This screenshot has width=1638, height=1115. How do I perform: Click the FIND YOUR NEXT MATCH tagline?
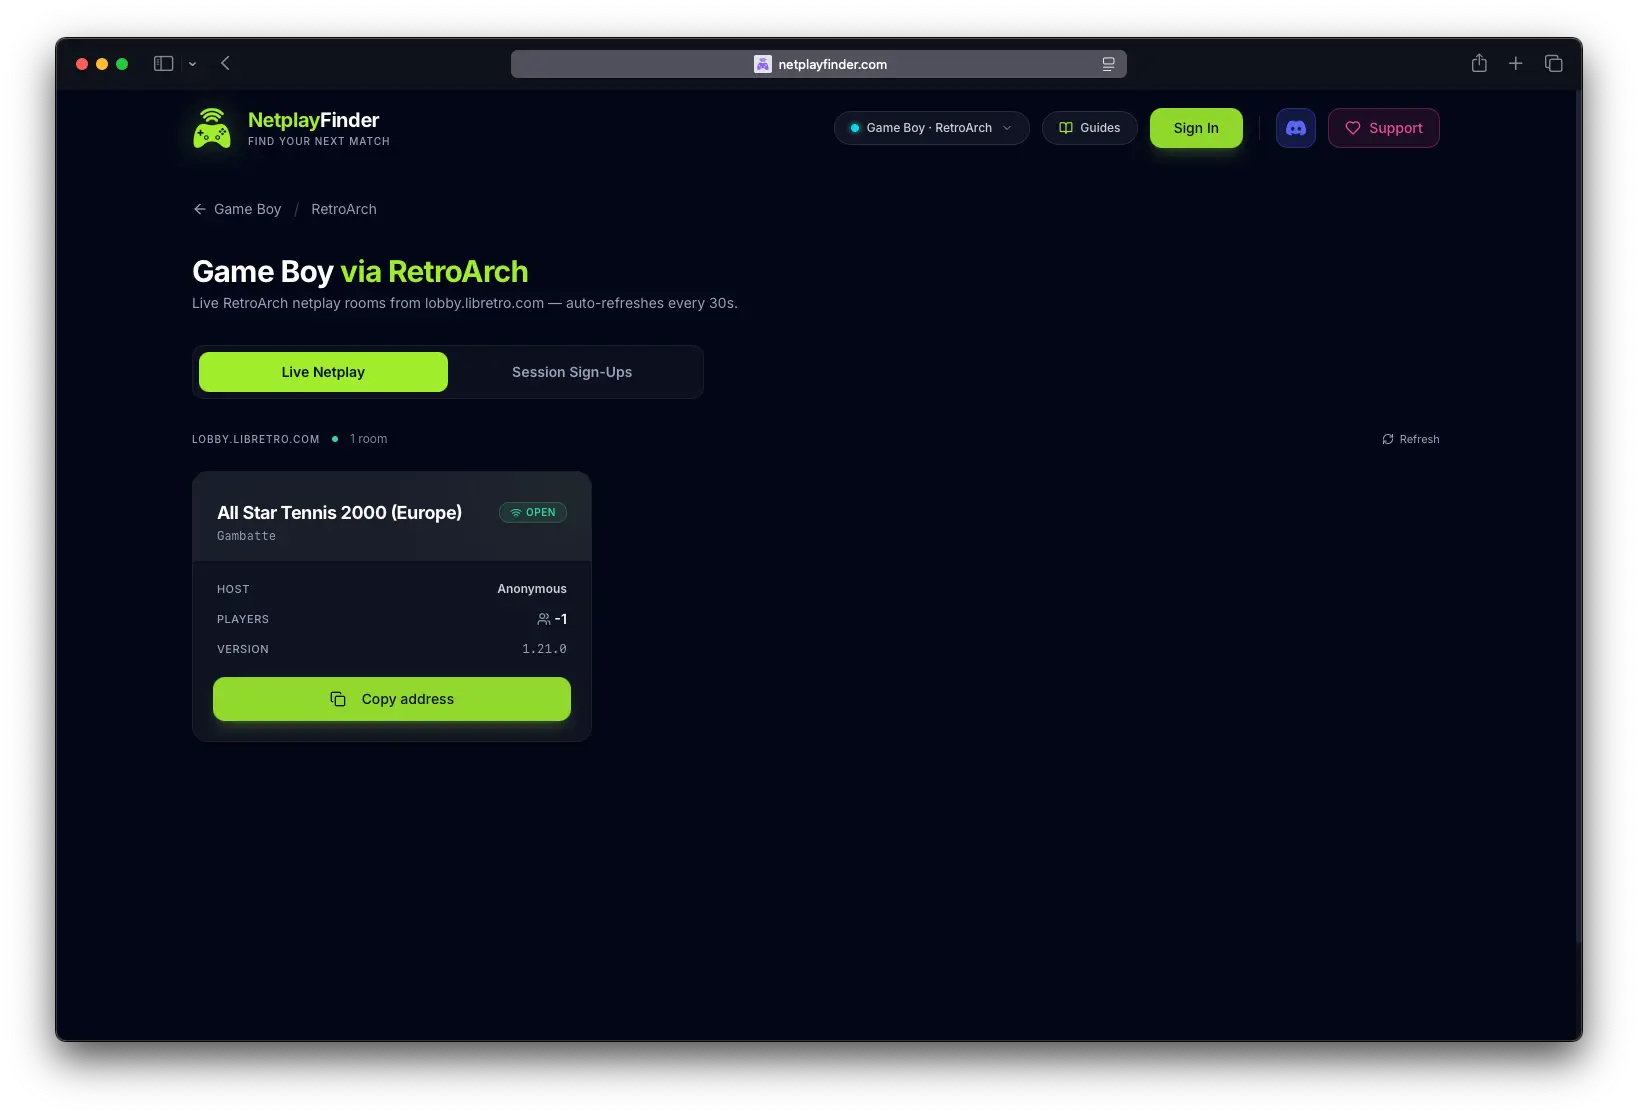pos(319,142)
